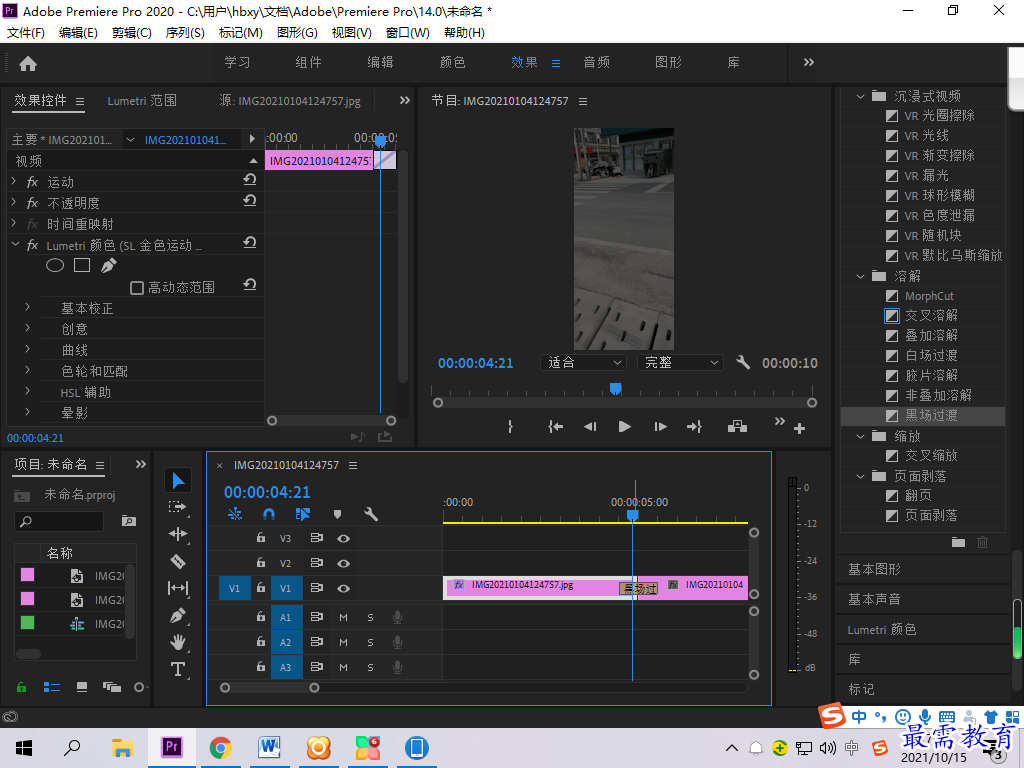
Task: Create new custom bin in Effects panel
Action: click(x=958, y=542)
